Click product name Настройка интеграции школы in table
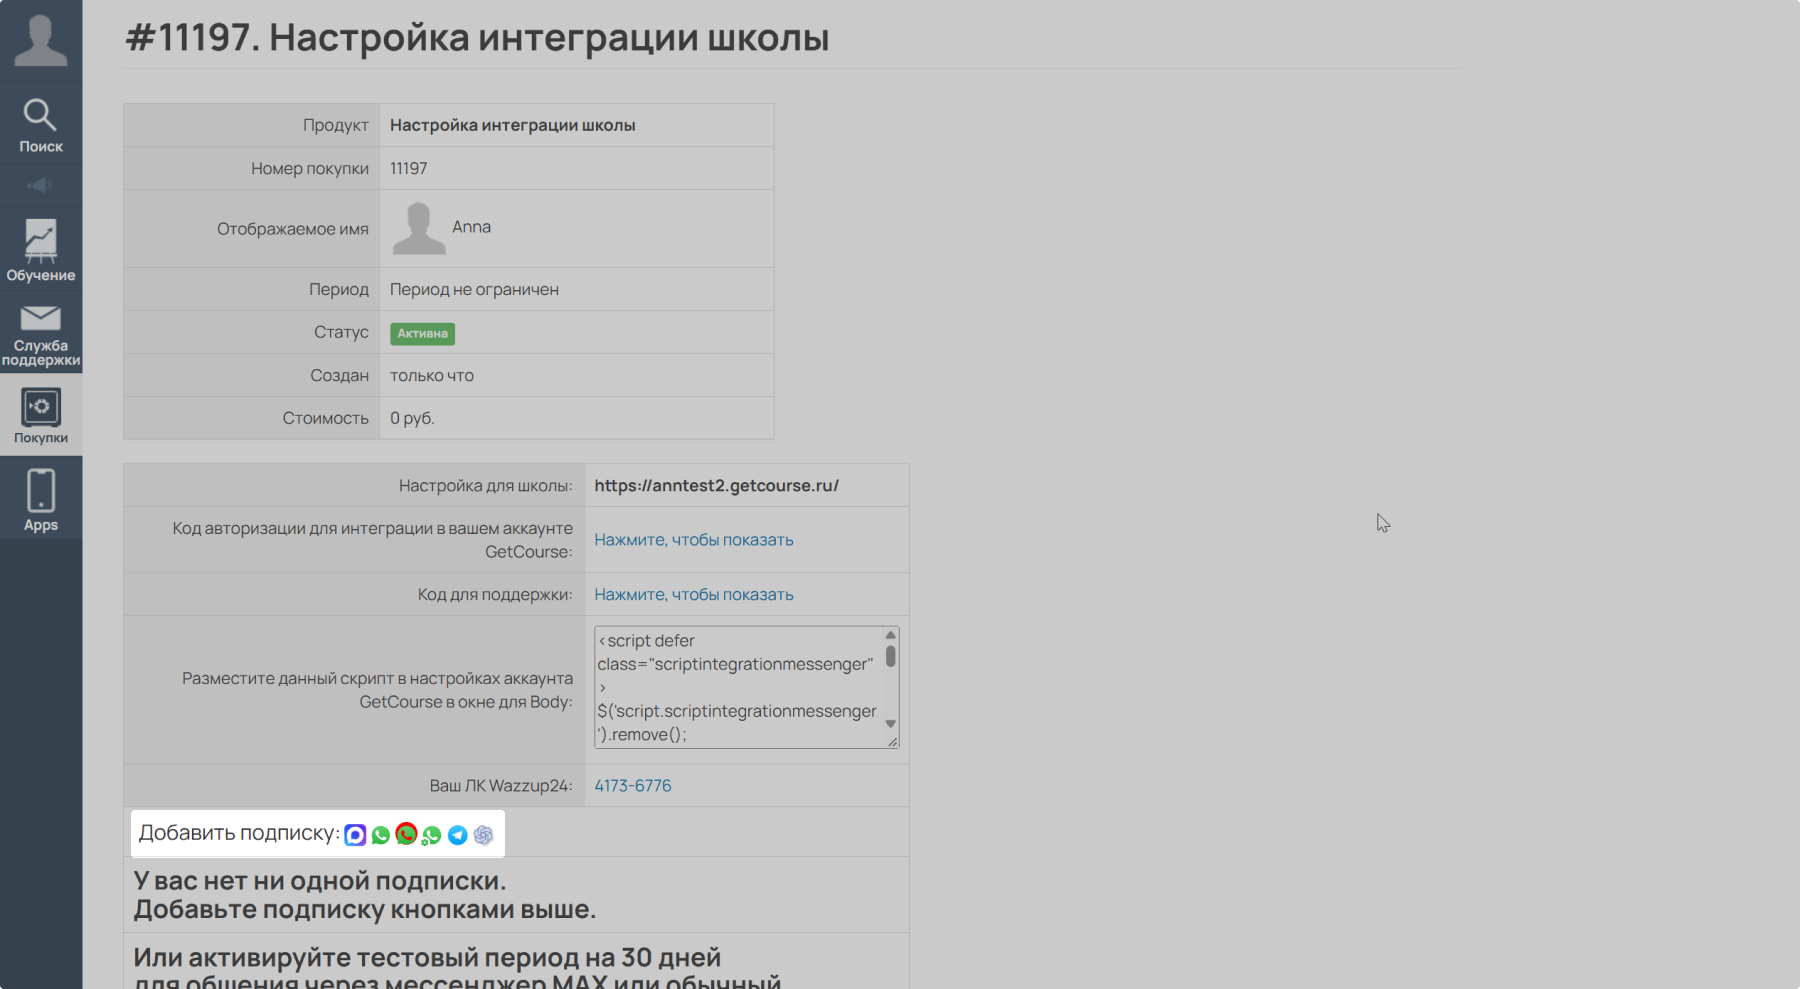Screen dimensions: 1800x989 coord(512,126)
